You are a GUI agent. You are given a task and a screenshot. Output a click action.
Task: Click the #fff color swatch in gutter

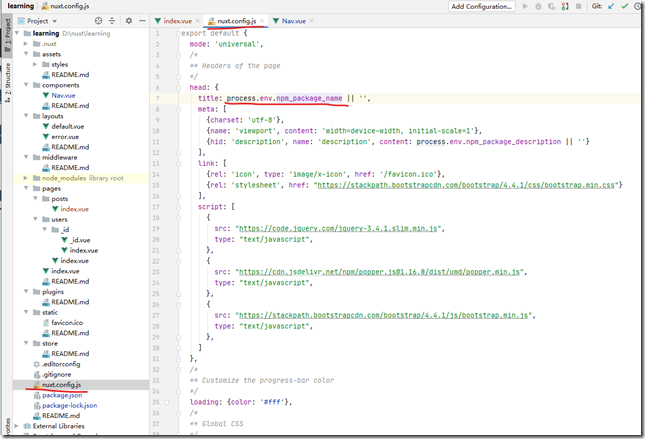pos(167,402)
